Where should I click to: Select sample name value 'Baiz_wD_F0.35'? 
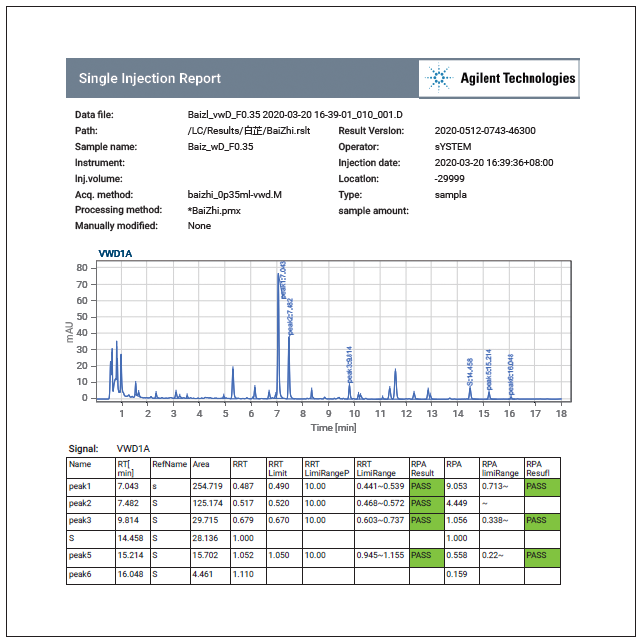(220, 147)
